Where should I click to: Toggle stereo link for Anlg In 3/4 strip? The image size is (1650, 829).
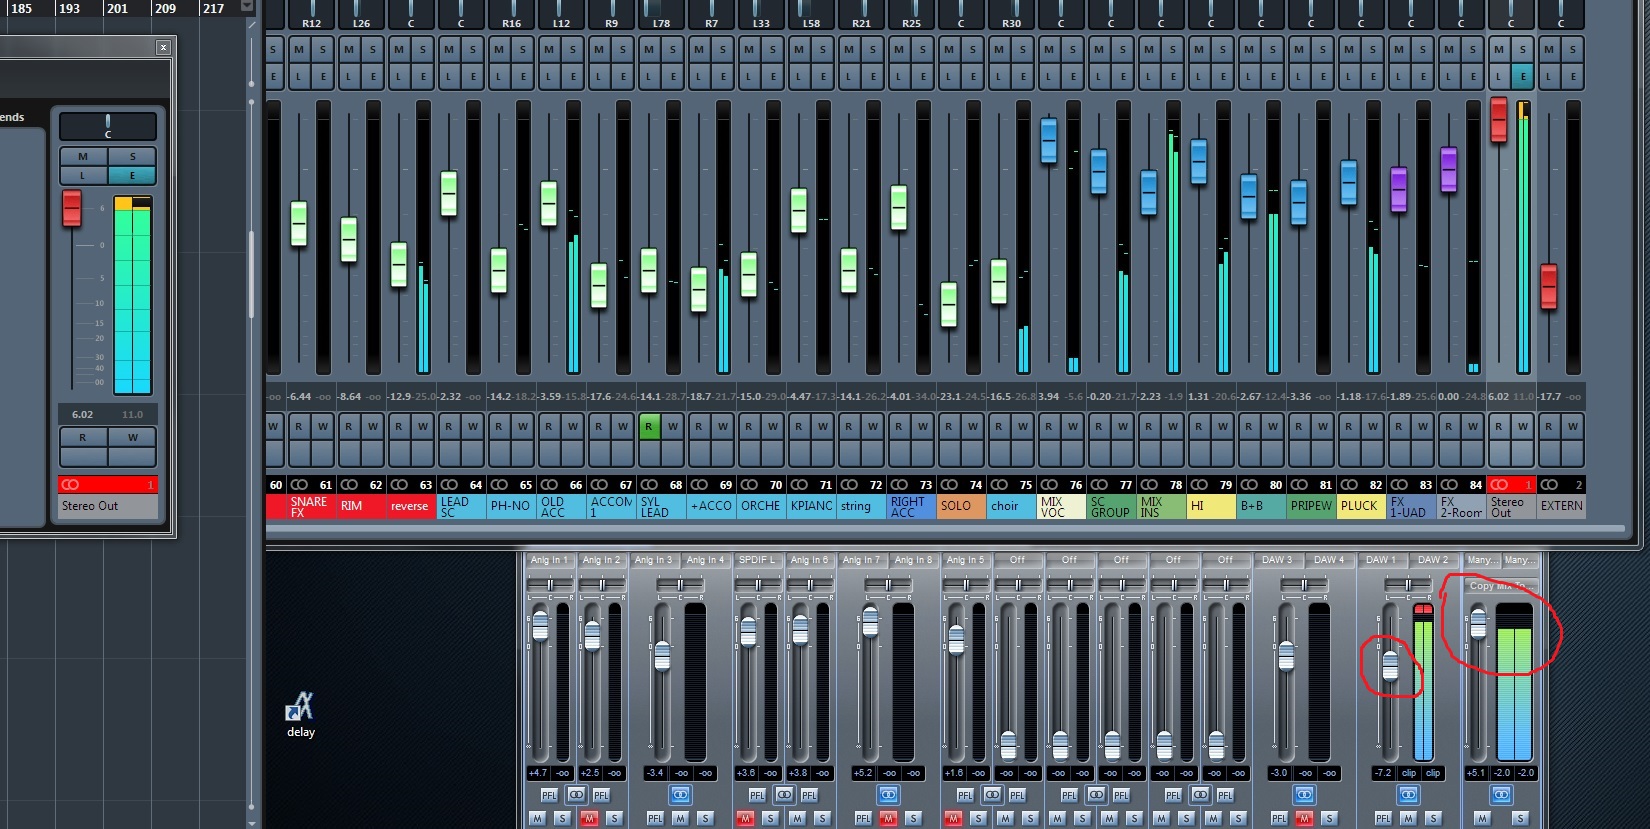click(680, 795)
